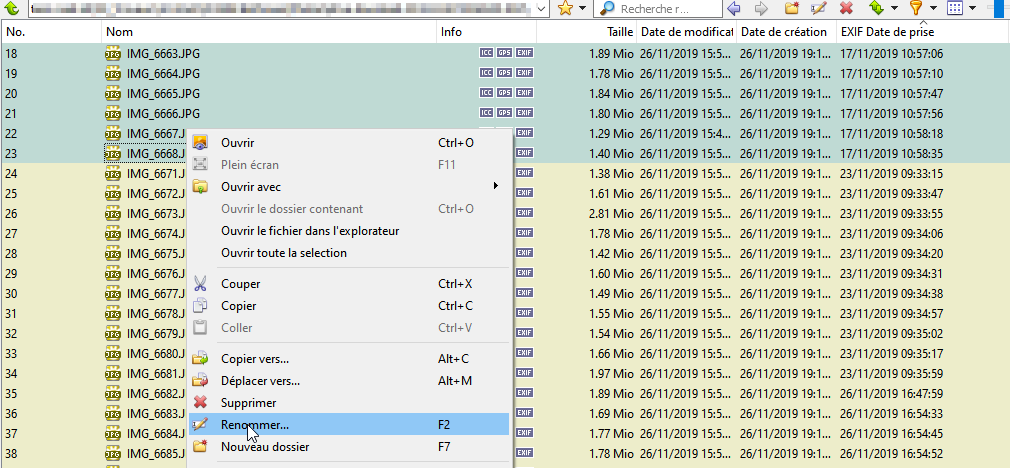Expand the address path dropdown
The width and height of the screenshot is (1010, 468).
tap(541, 9)
